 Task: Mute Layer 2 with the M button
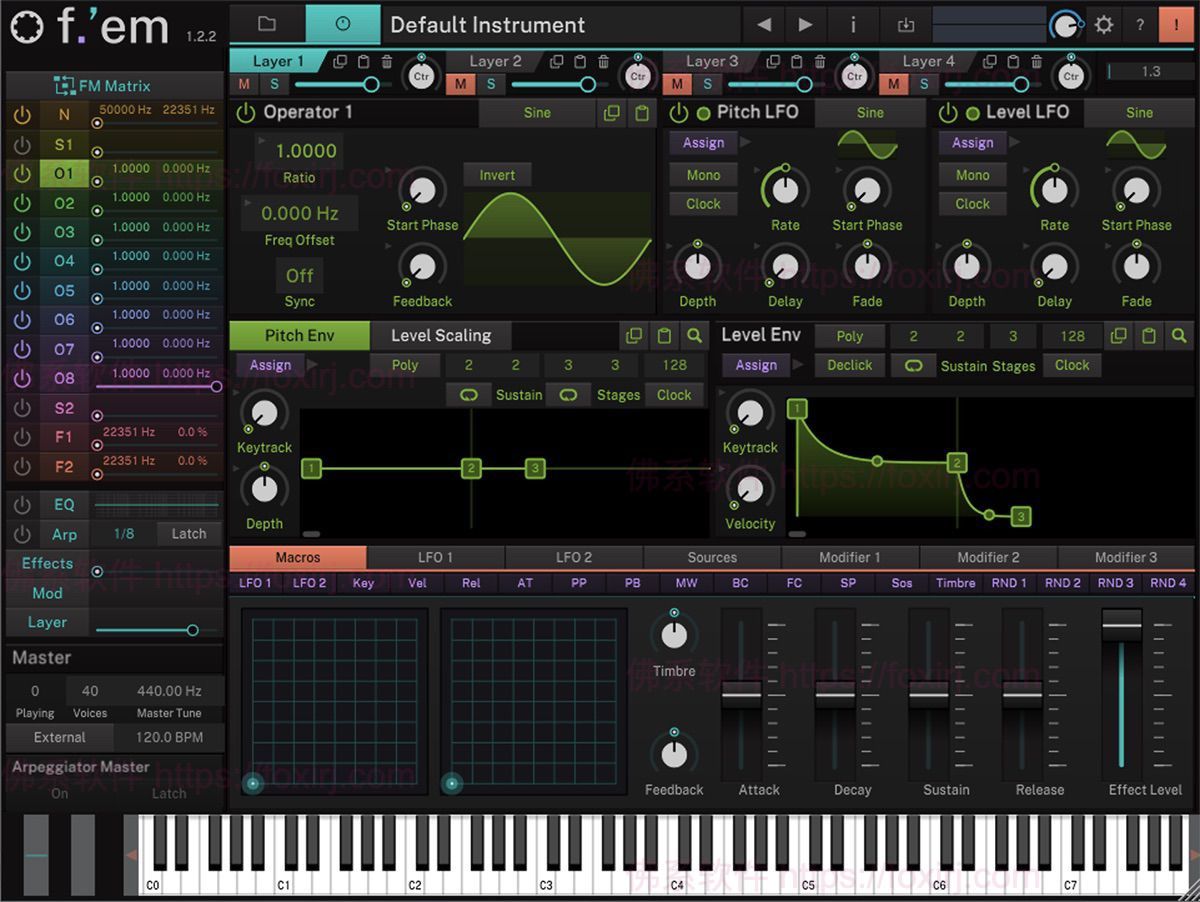tap(461, 84)
